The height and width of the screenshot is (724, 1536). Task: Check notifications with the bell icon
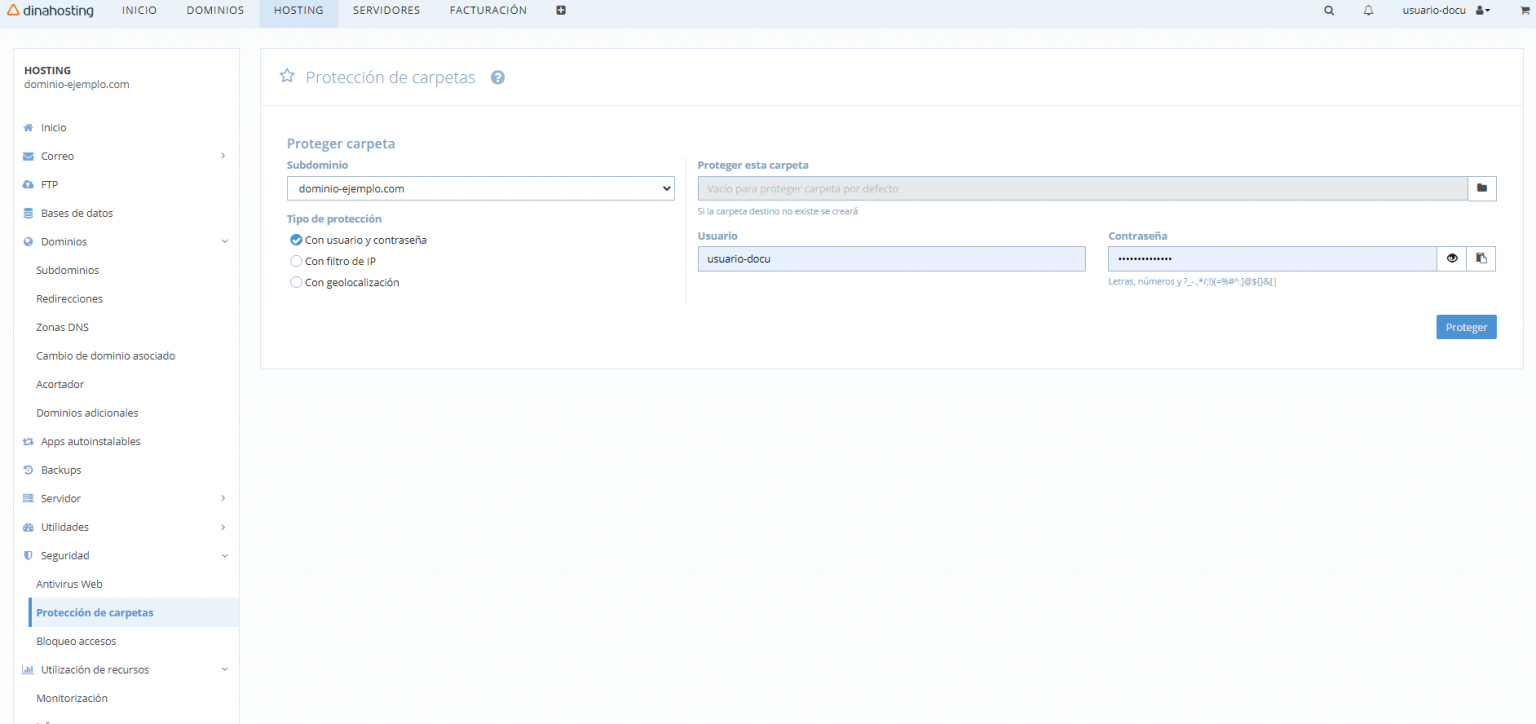click(1367, 10)
